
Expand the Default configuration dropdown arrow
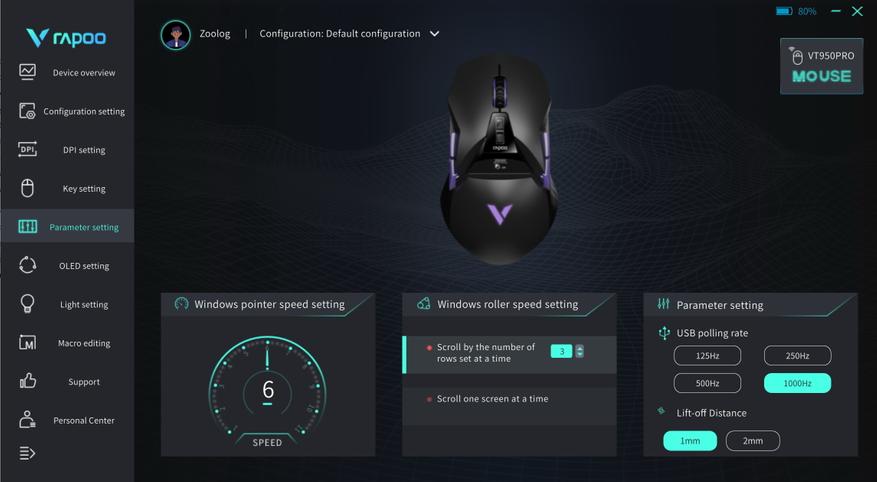[x=434, y=34]
